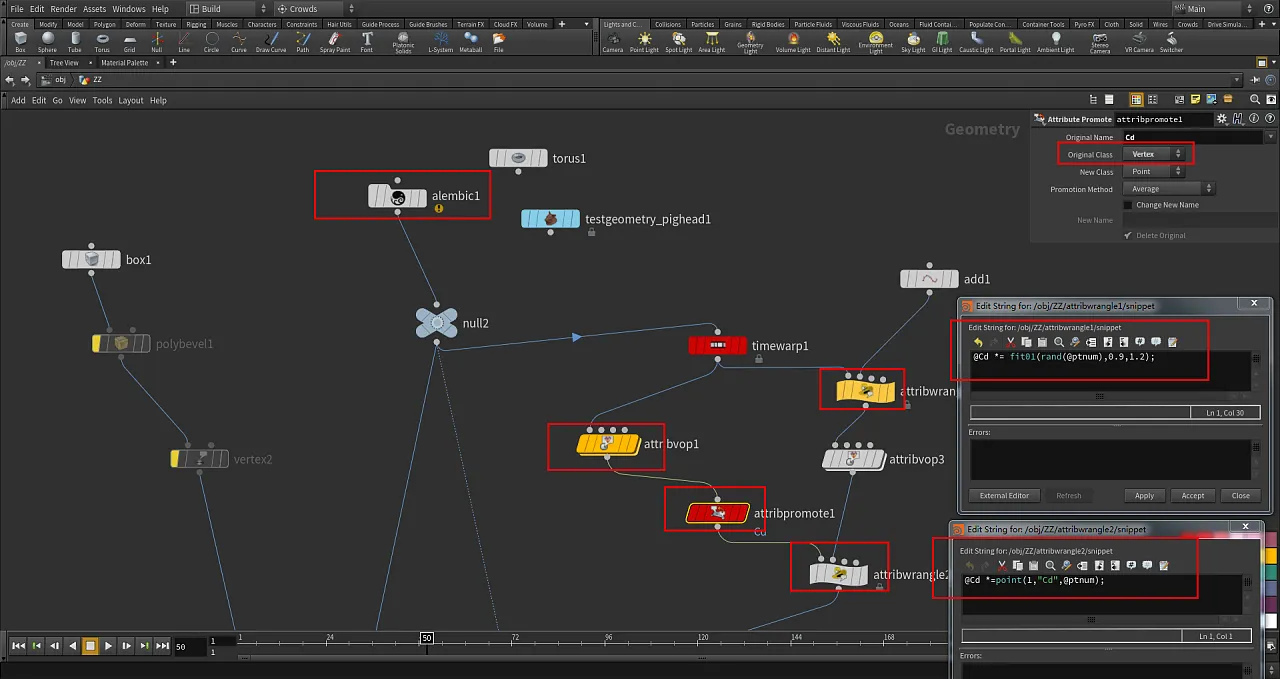Click Accept in attribwrangle1 snippet editor

(1193, 496)
